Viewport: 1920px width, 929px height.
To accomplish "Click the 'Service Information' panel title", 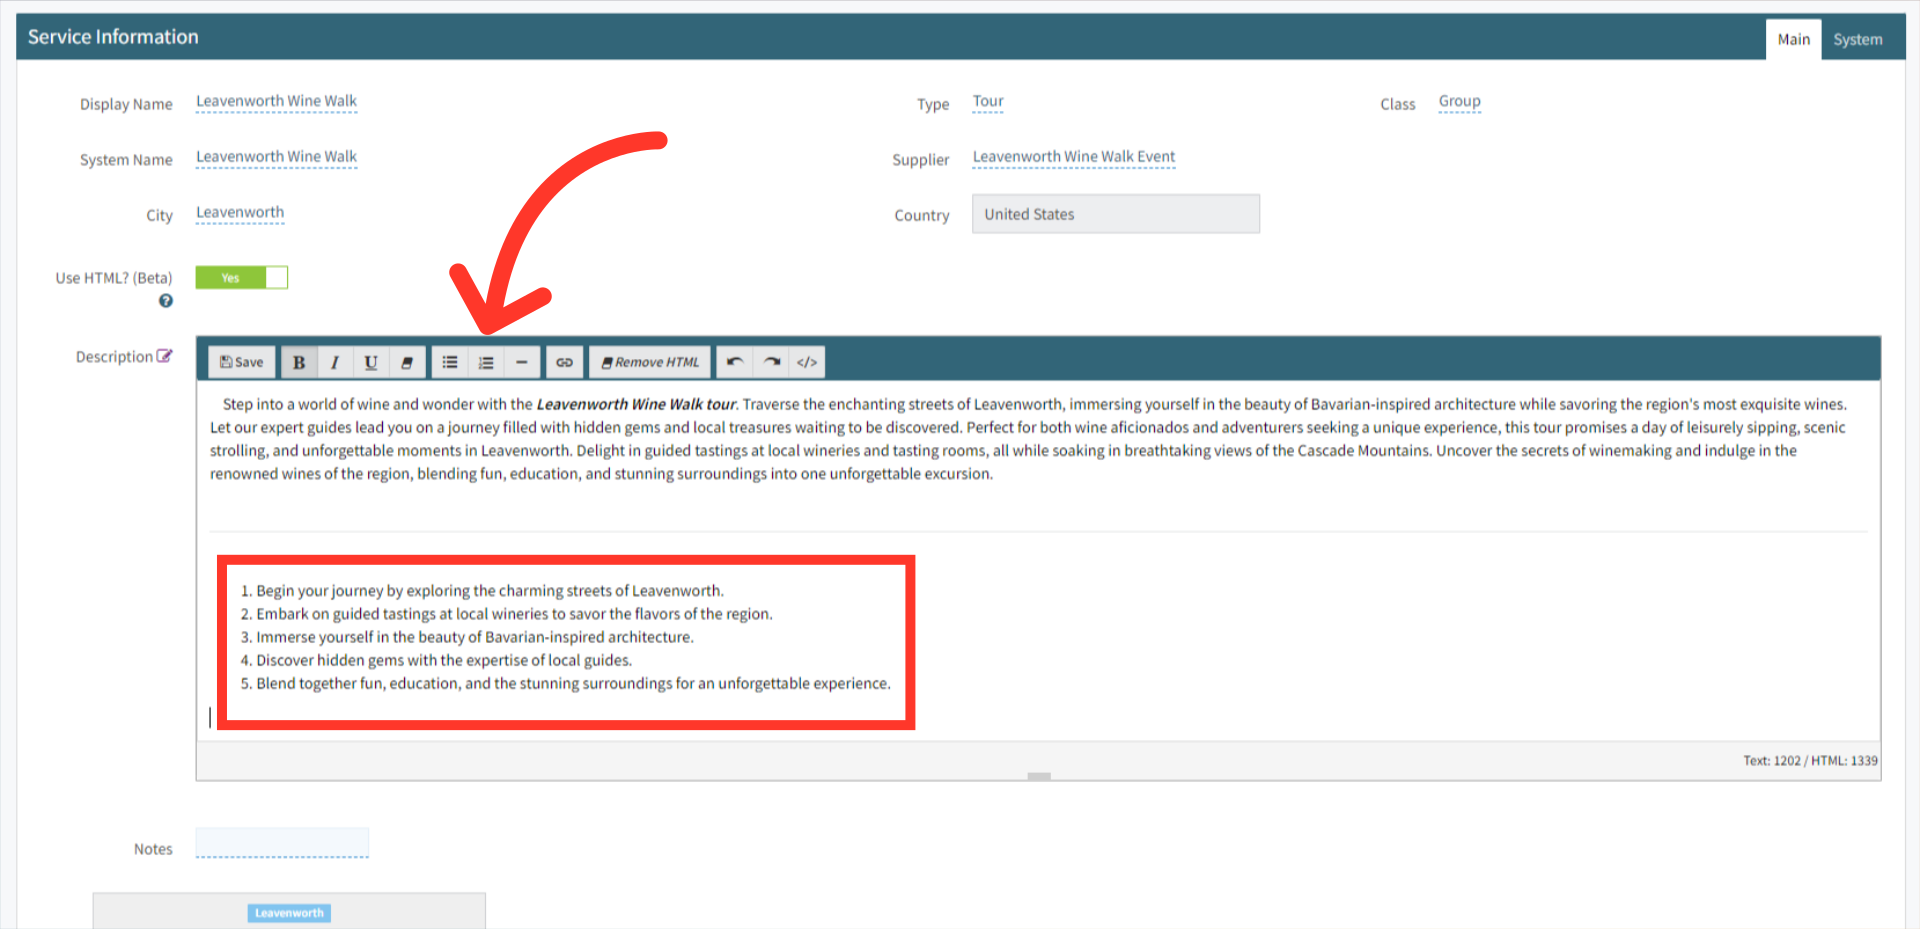I will click(x=113, y=37).
